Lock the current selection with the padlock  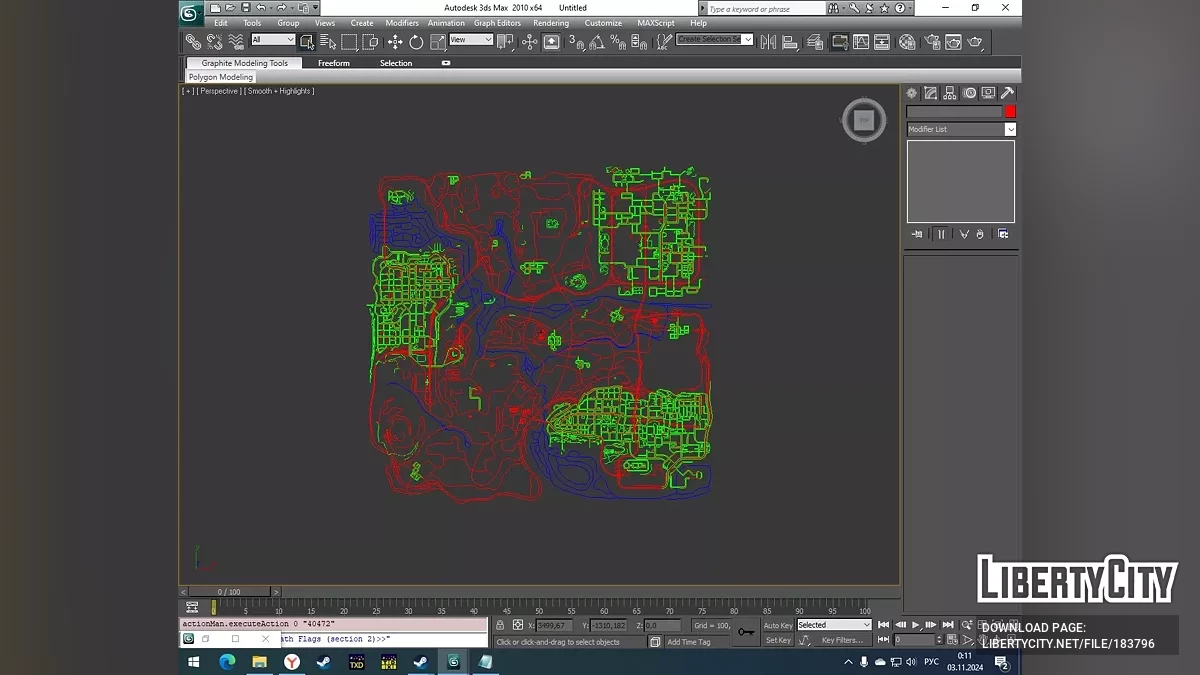tap(500, 625)
